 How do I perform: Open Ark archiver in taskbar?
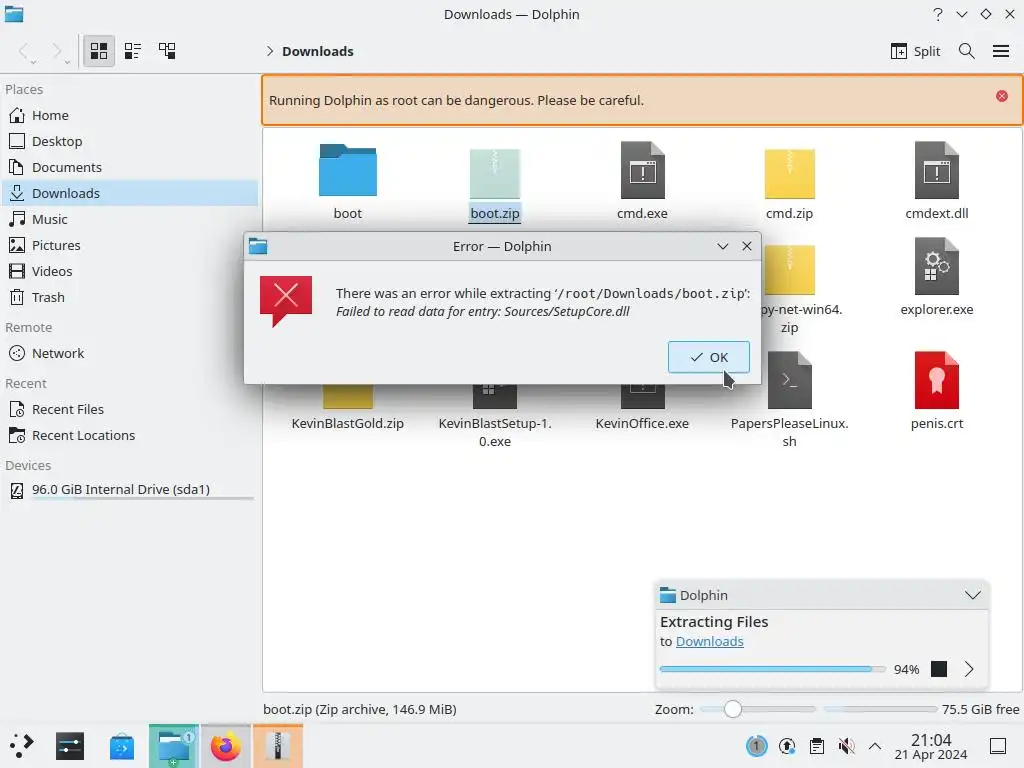click(x=278, y=746)
